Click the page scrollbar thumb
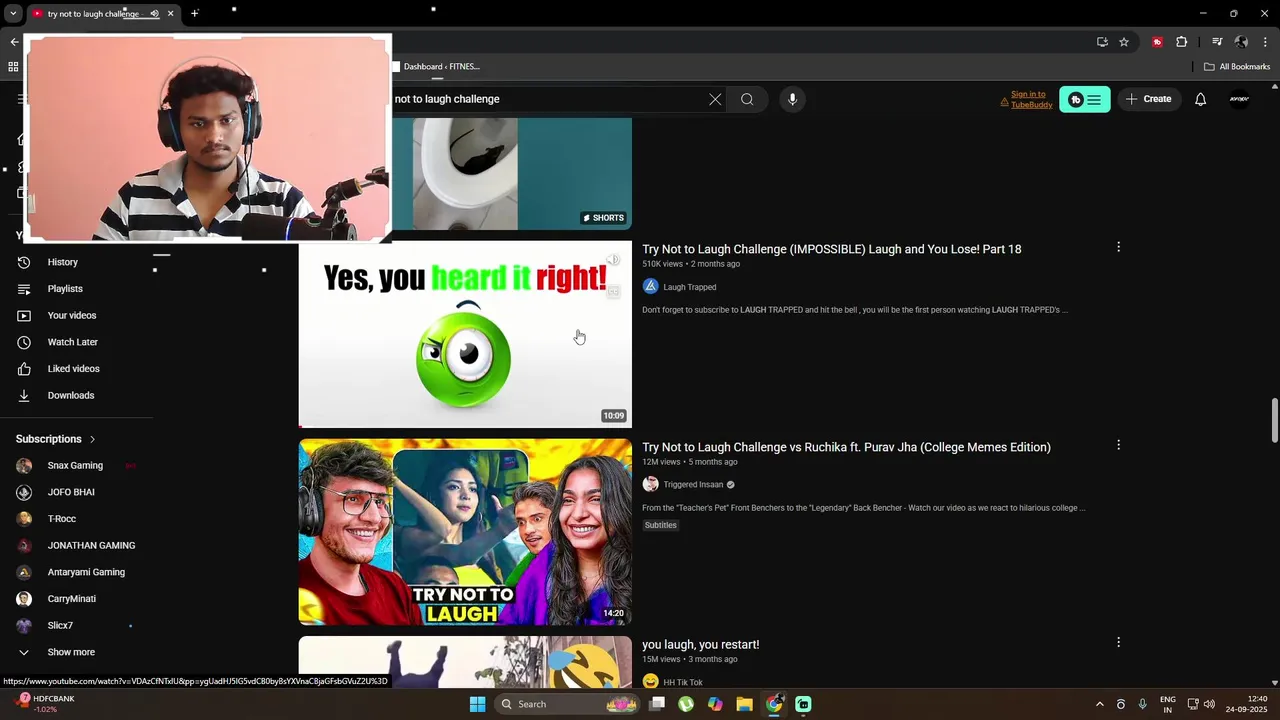1280x720 pixels. (x=1274, y=419)
